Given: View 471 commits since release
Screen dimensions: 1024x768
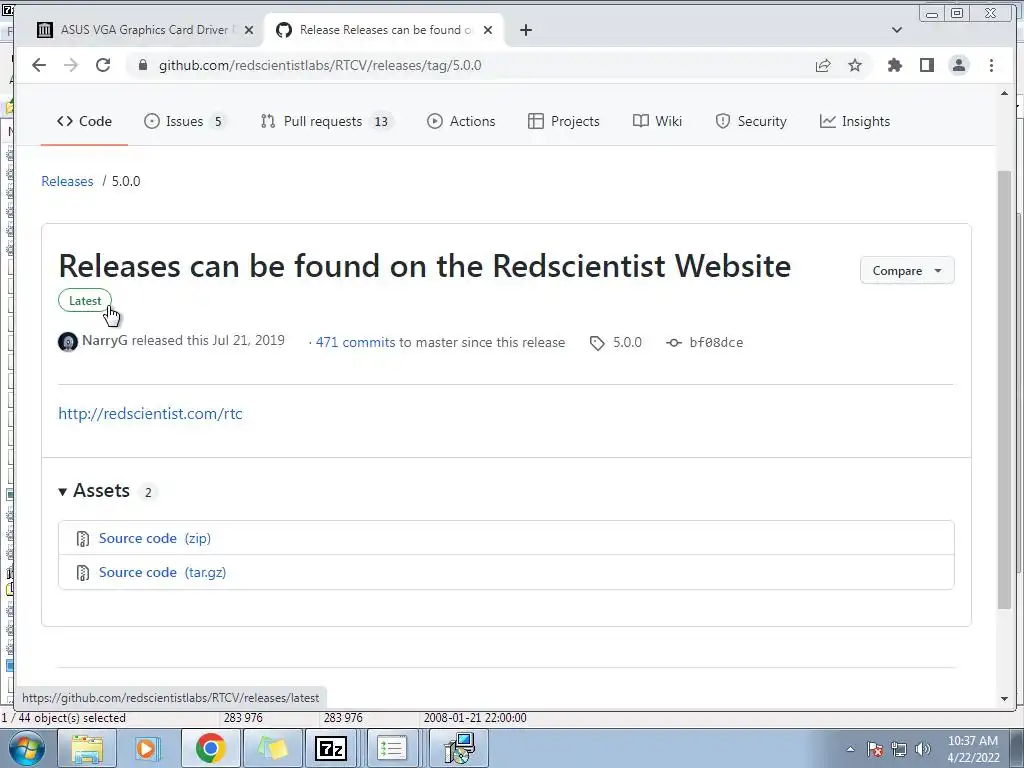Looking at the screenshot, I should [x=355, y=342].
